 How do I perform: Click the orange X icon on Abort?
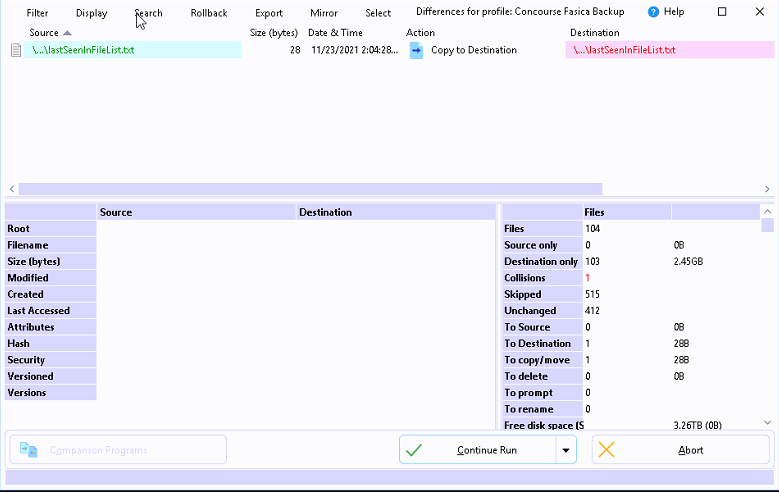(x=607, y=450)
